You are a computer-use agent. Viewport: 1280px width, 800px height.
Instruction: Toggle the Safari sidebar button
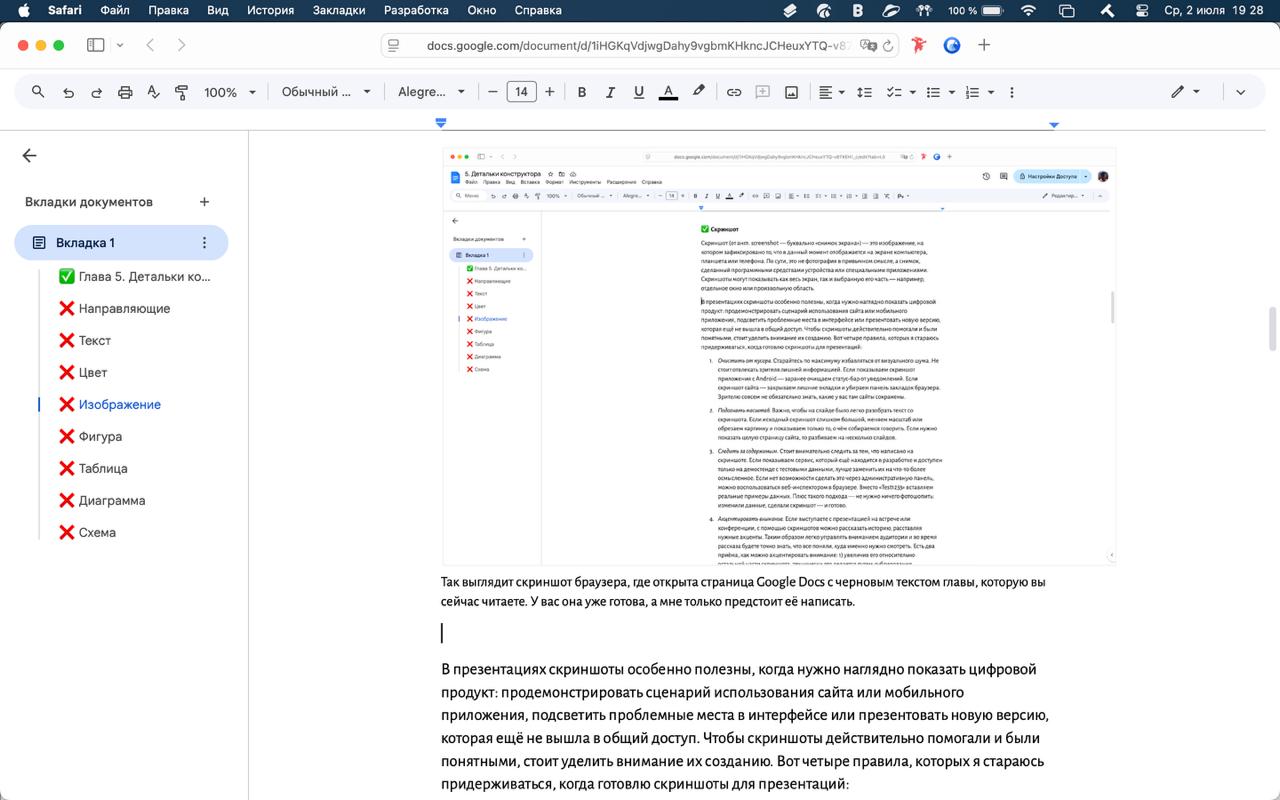[96, 45]
